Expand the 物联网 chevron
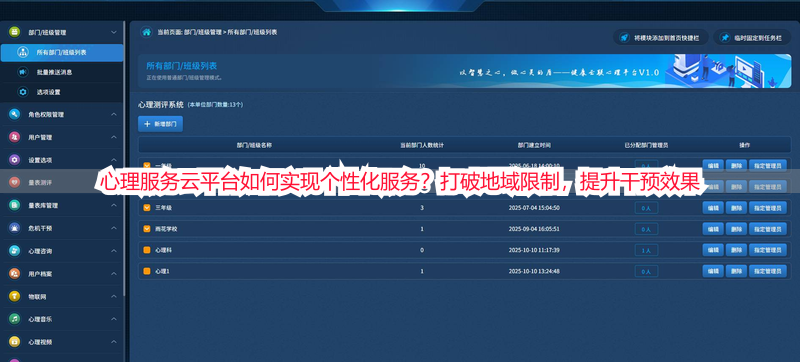This screenshot has height=362, width=800. click(114, 296)
